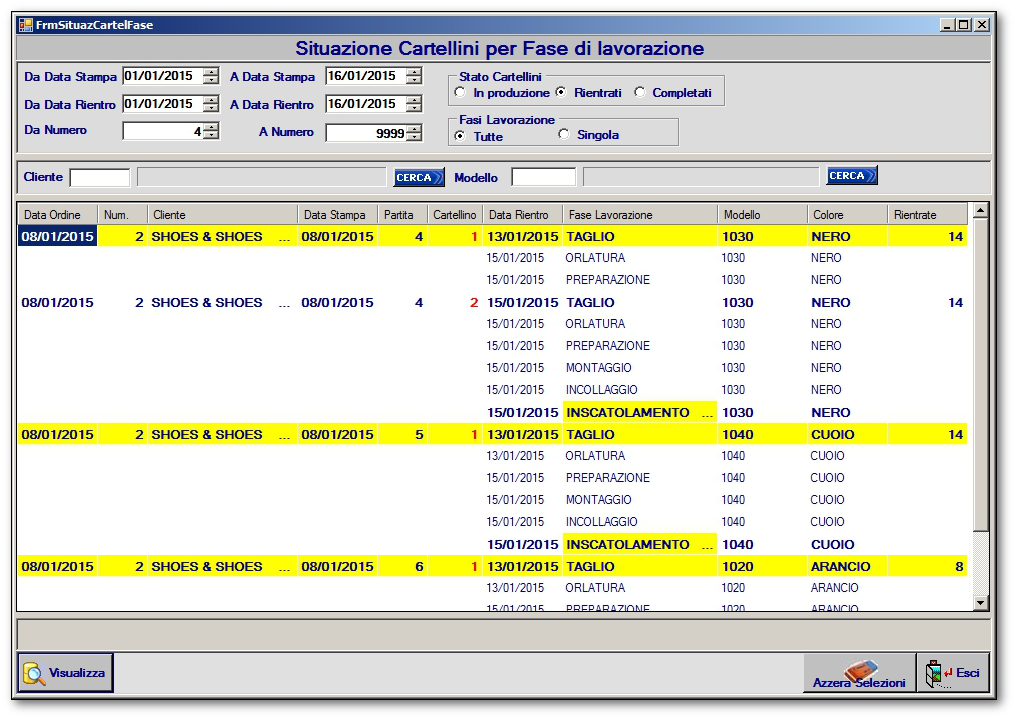The image size is (1016, 719).
Task: Click the CERCA button next to Cliente
Action: [419, 177]
